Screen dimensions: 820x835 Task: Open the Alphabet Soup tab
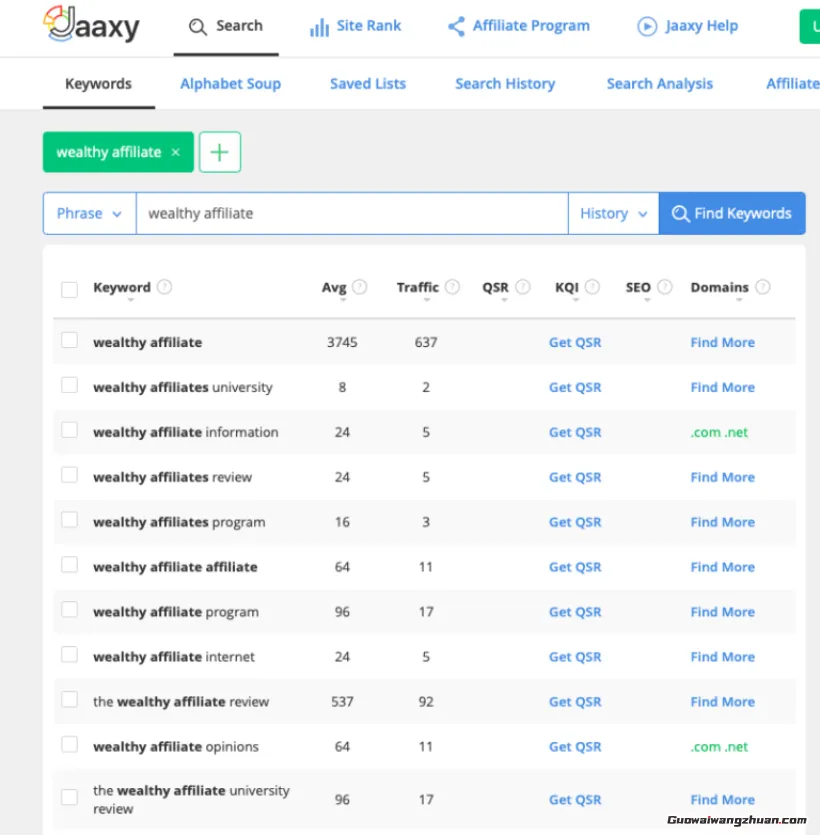click(x=231, y=84)
